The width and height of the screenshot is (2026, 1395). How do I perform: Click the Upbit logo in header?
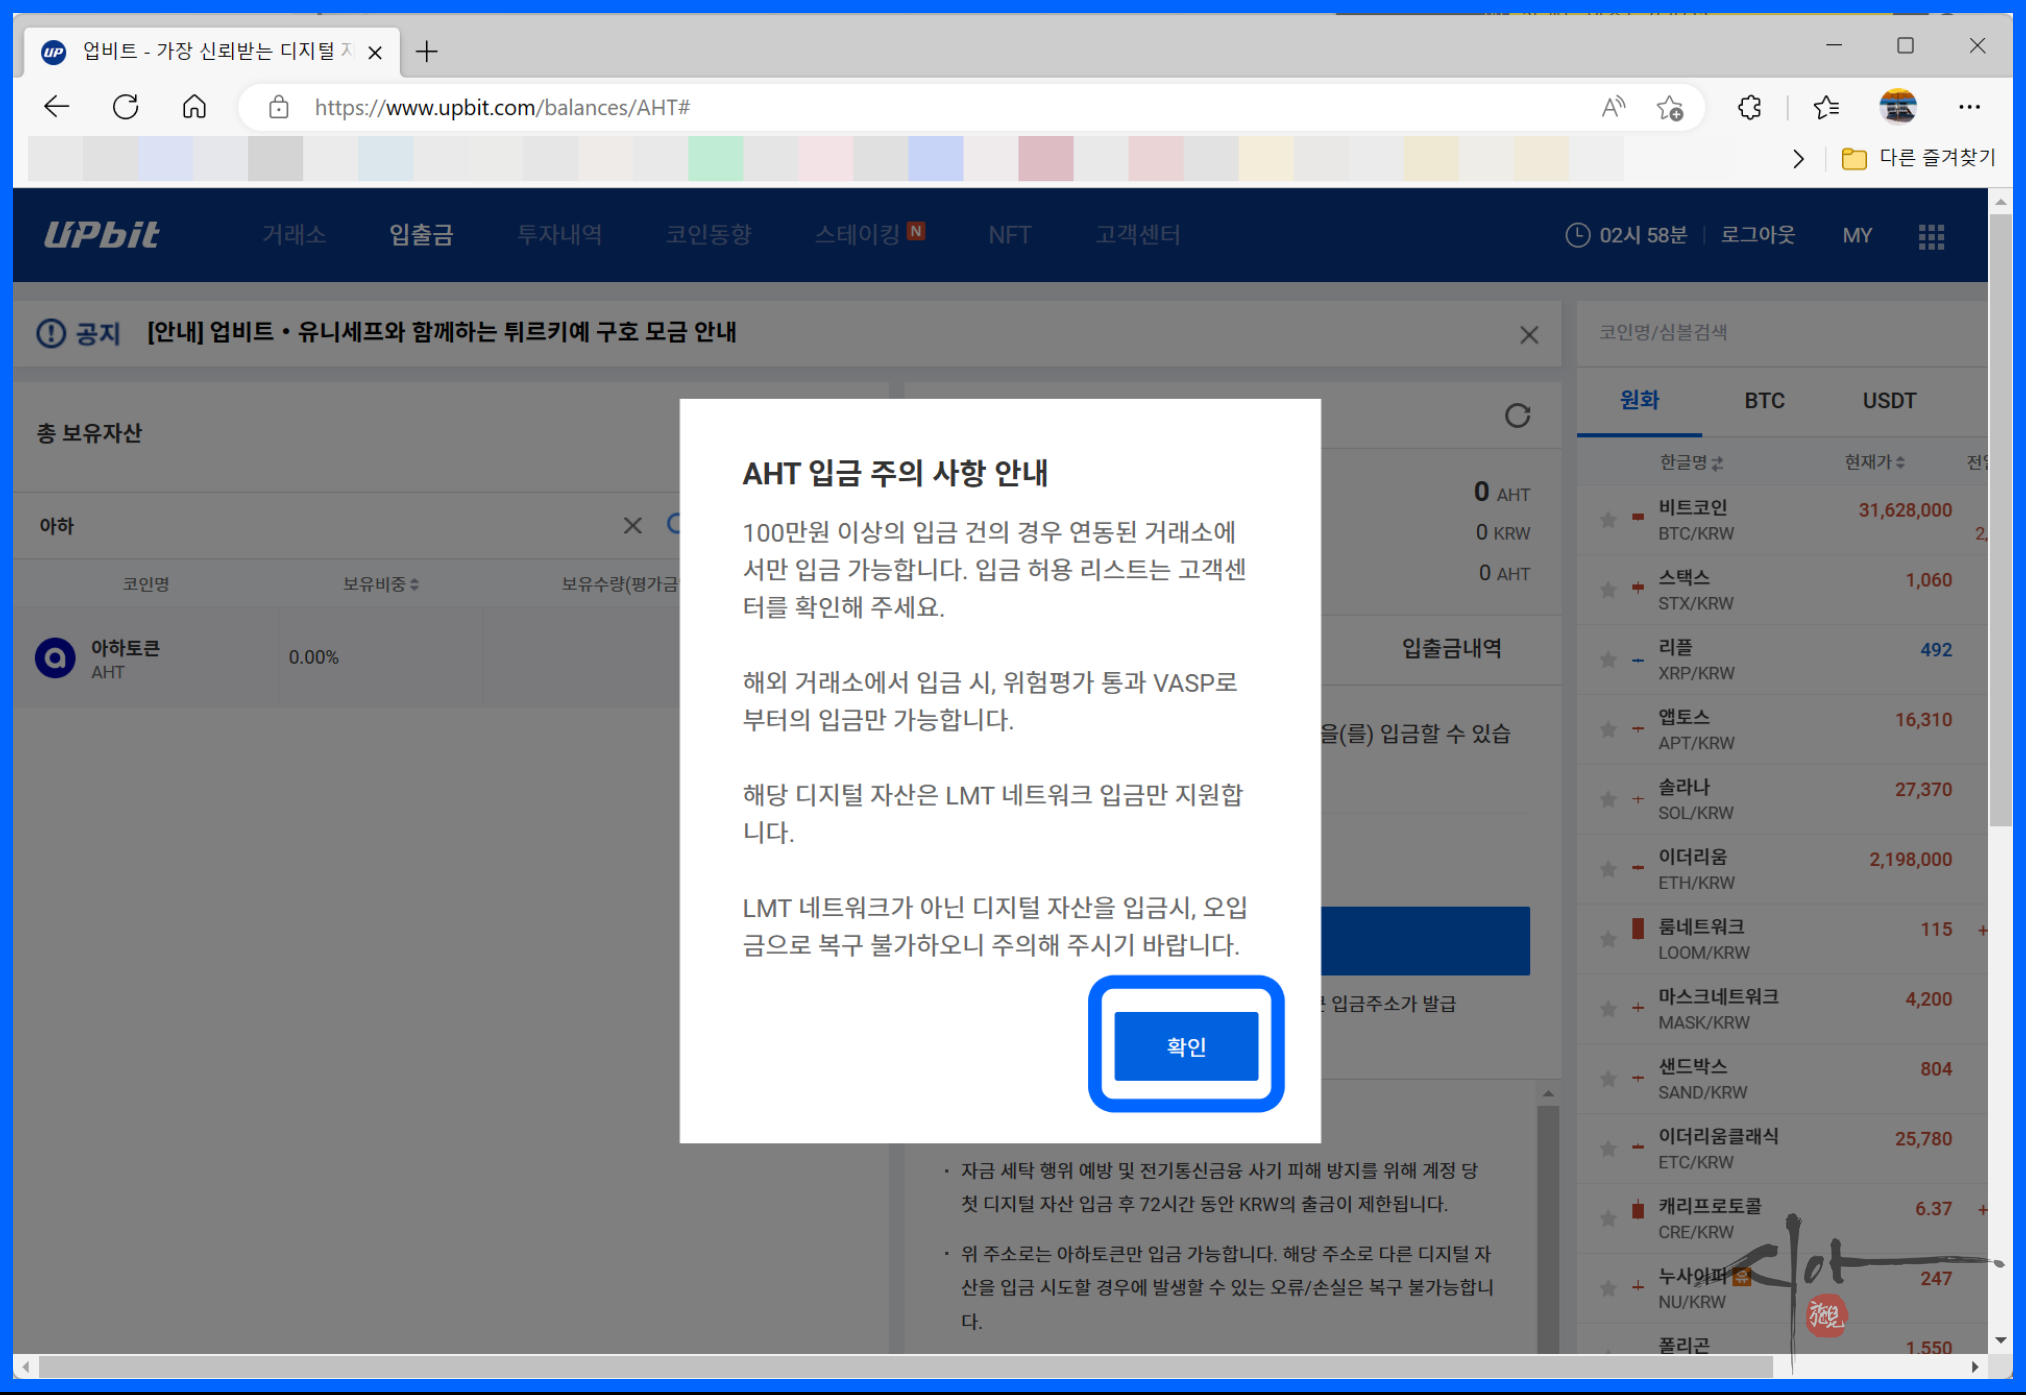point(101,235)
